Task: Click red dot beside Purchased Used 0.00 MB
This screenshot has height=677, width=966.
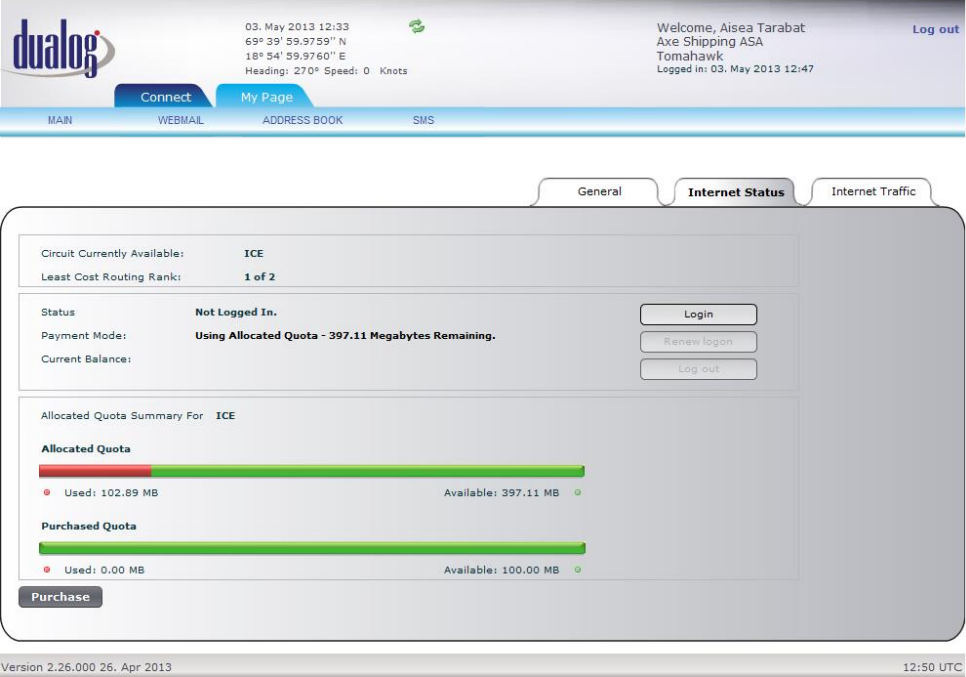Action: click(47, 570)
